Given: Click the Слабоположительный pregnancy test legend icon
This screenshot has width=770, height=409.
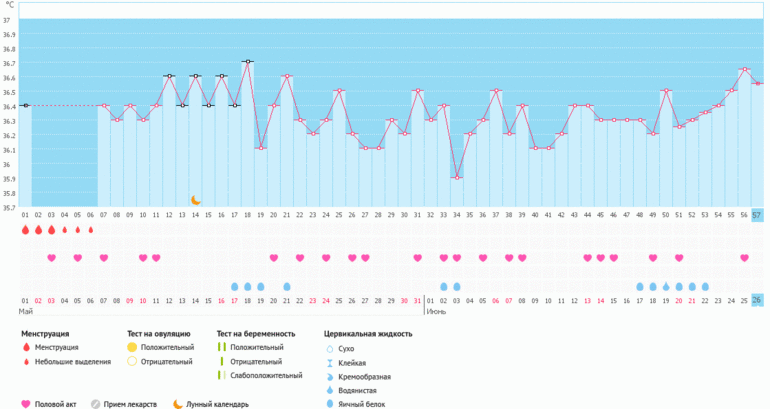Looking at the screenshot, I should coord(221,375).
